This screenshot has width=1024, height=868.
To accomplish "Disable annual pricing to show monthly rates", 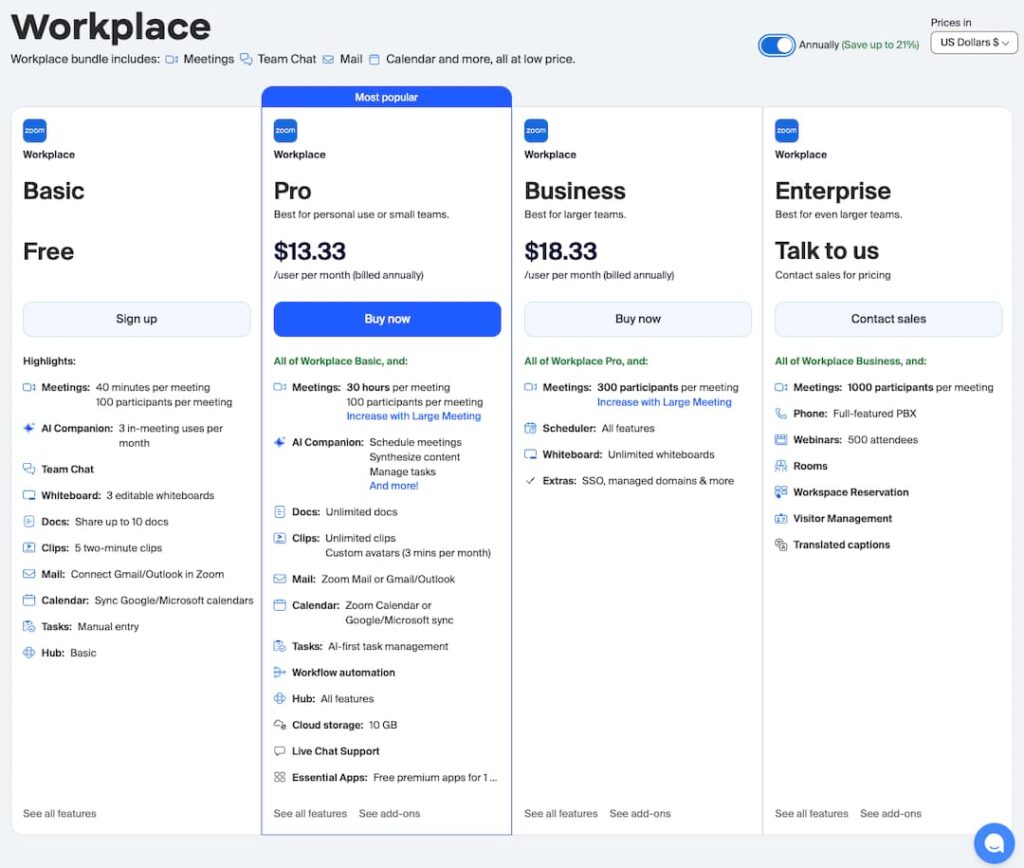I will click(776, 45).
